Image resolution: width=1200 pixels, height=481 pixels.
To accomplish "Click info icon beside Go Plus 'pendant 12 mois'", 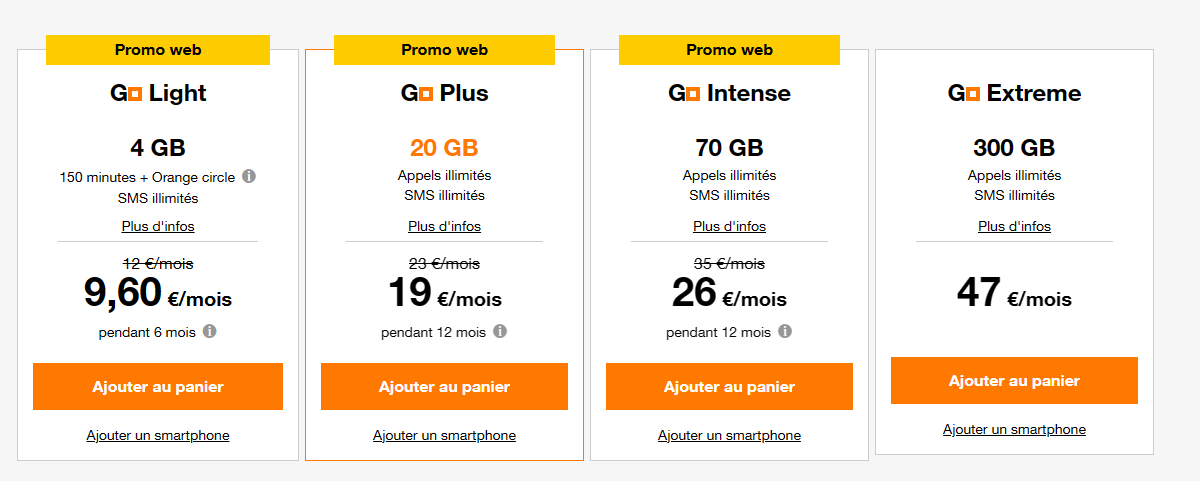I will [x=500, y=331].
